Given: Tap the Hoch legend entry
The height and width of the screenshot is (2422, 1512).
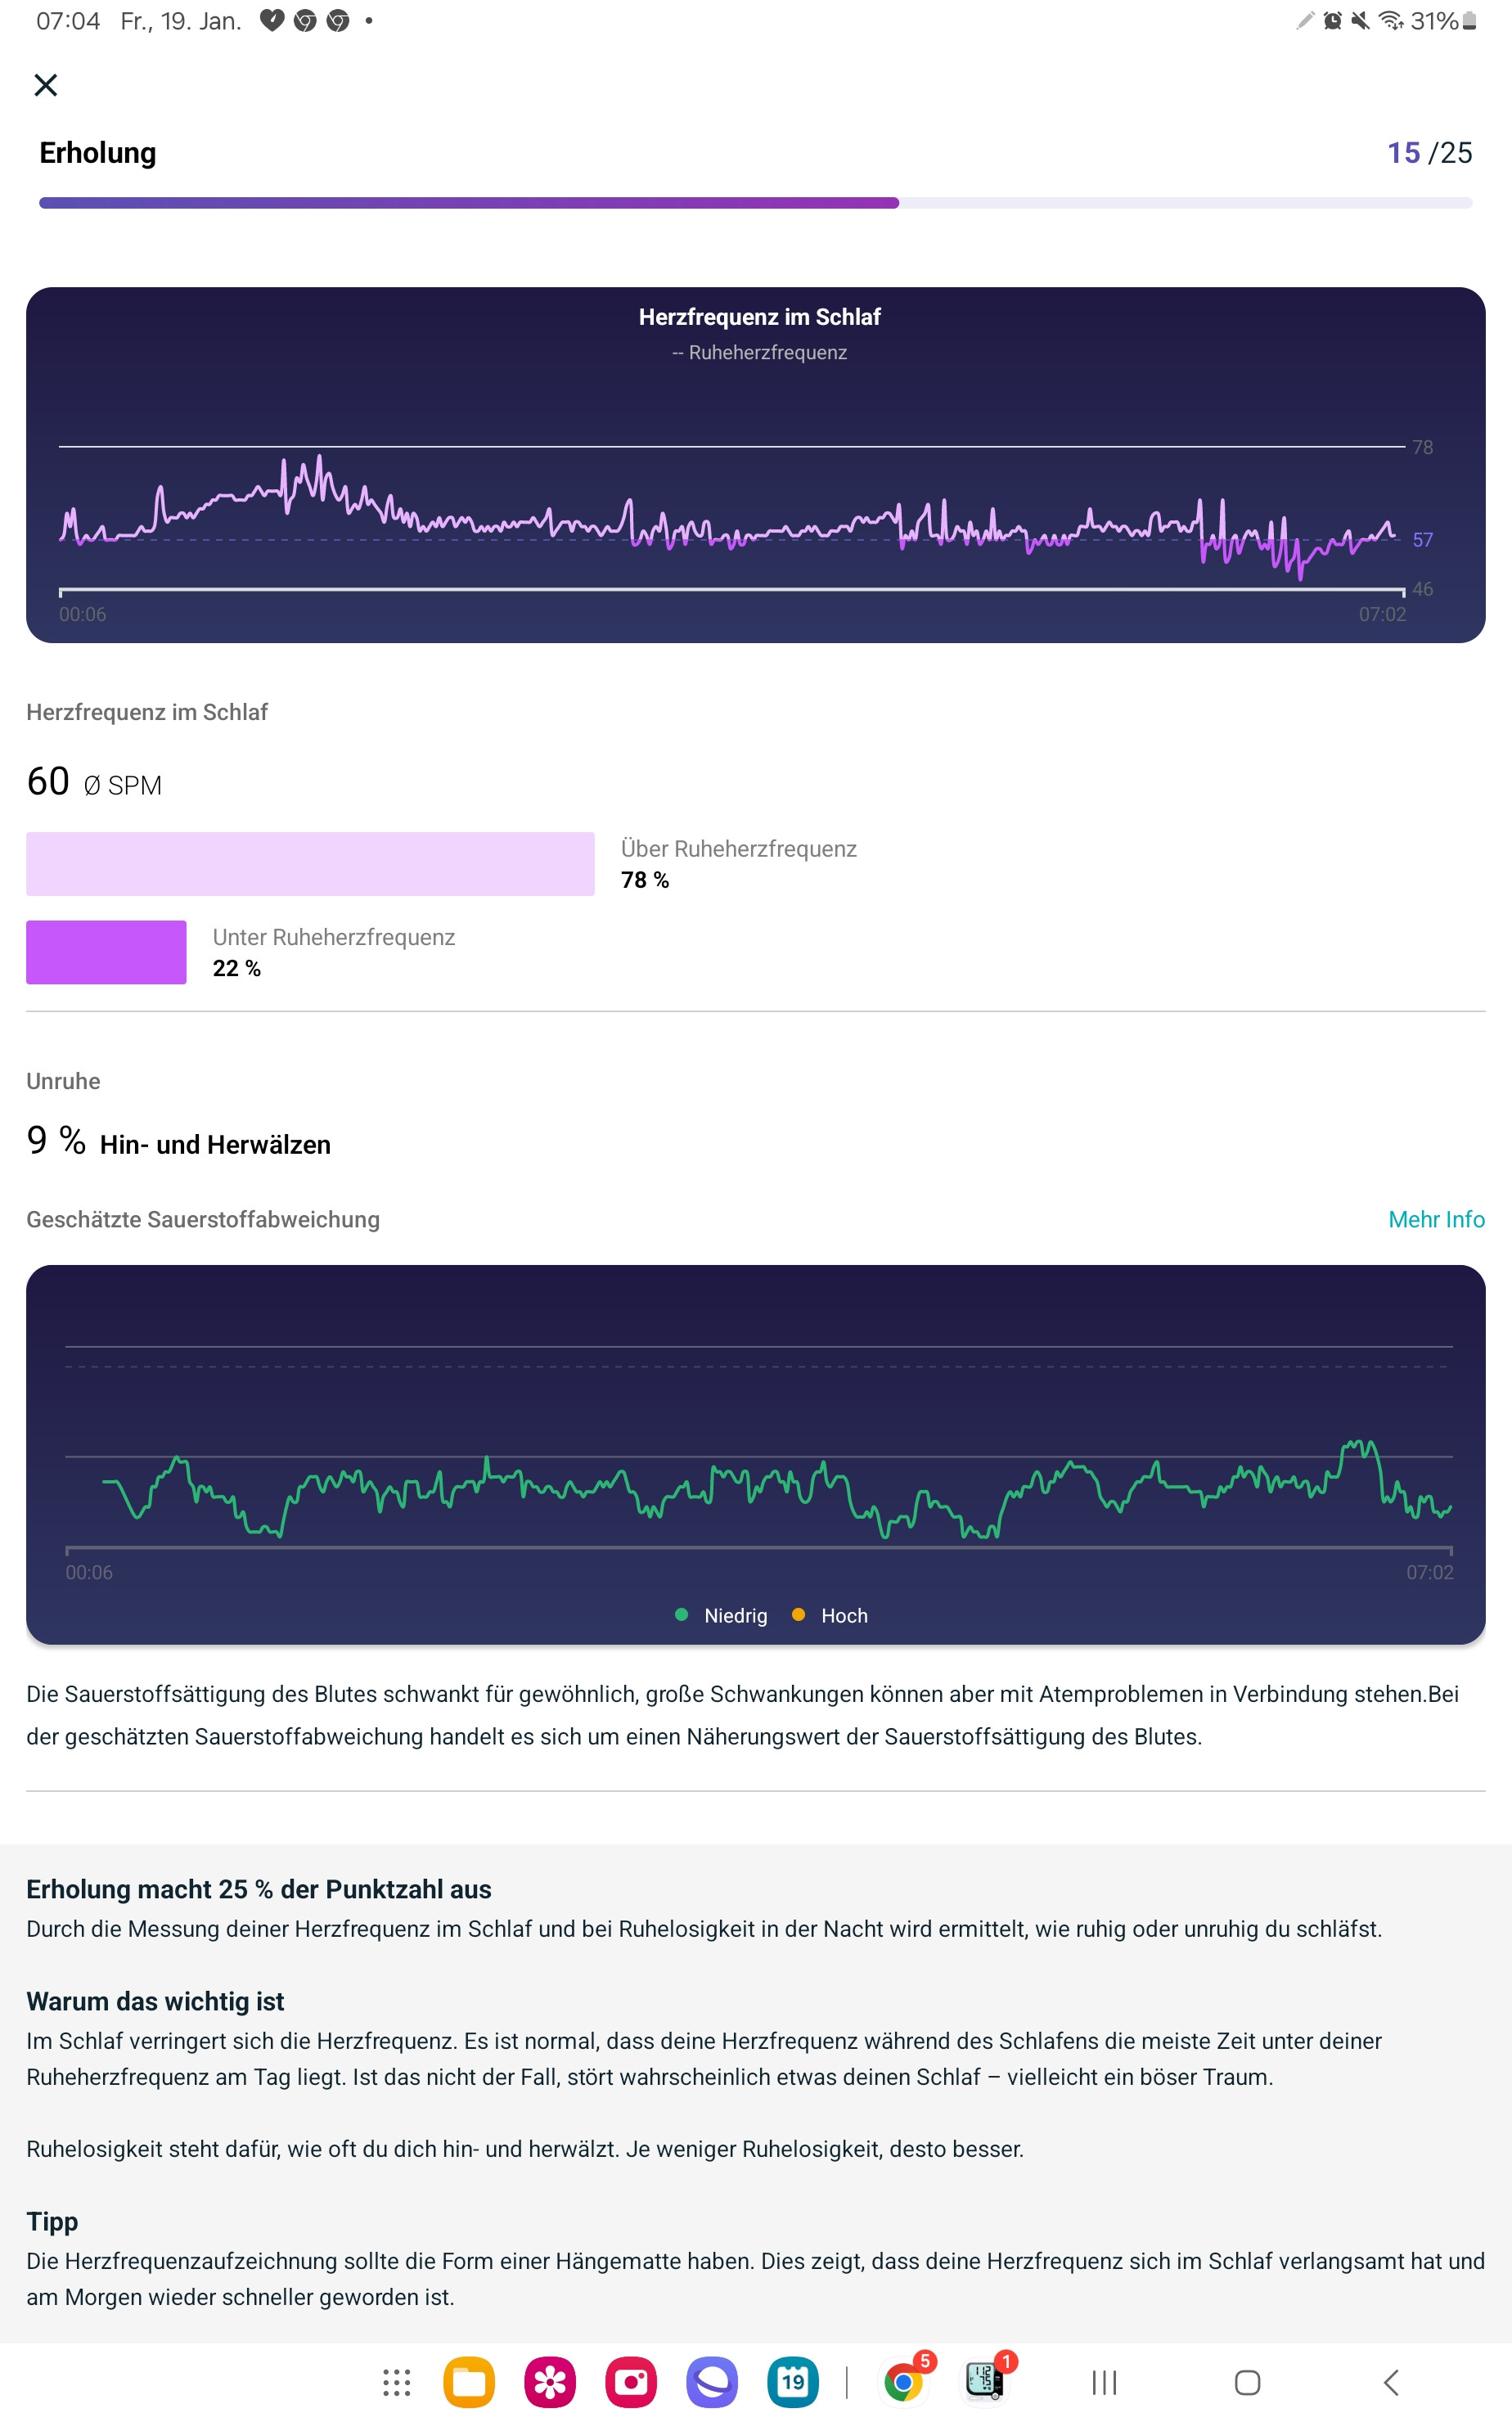Looking at the screenshot, I should 831,1615.
